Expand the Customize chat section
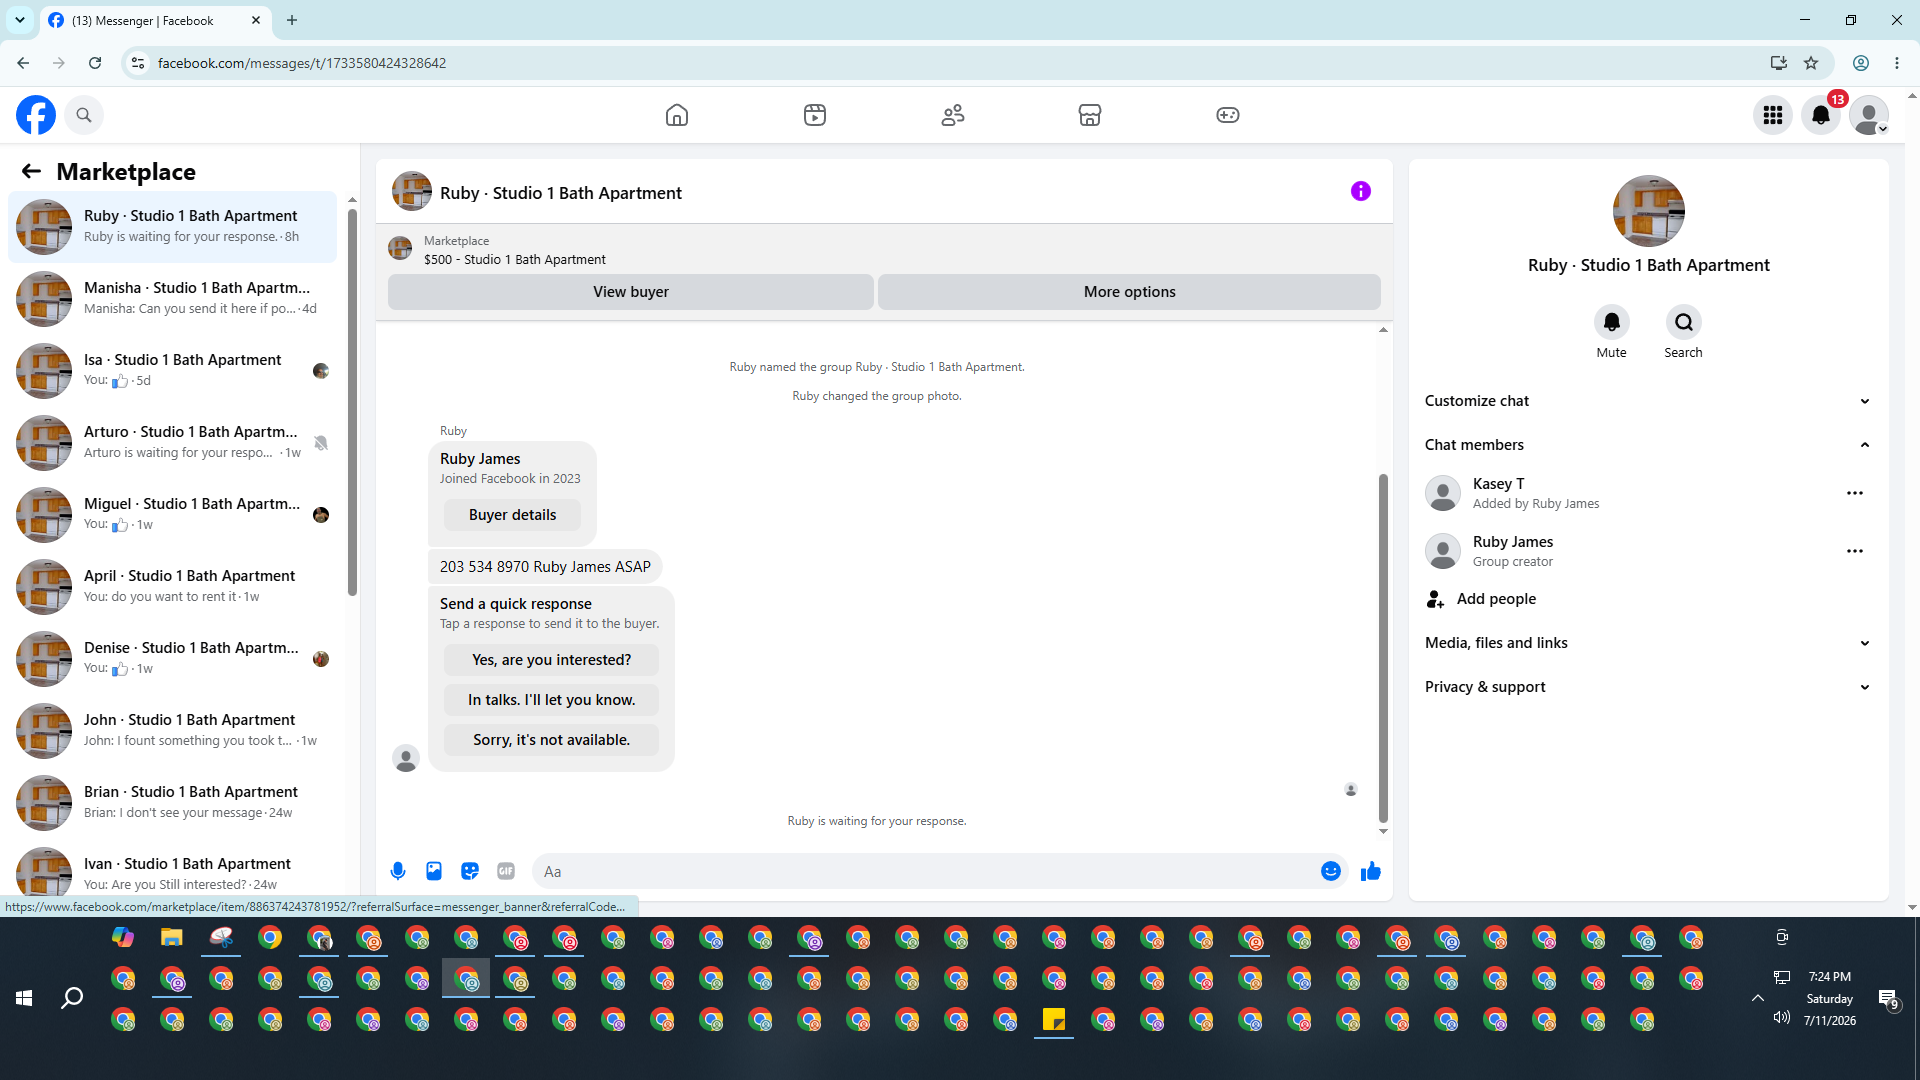The image size is (1920, 1080). coord(1648,401)
